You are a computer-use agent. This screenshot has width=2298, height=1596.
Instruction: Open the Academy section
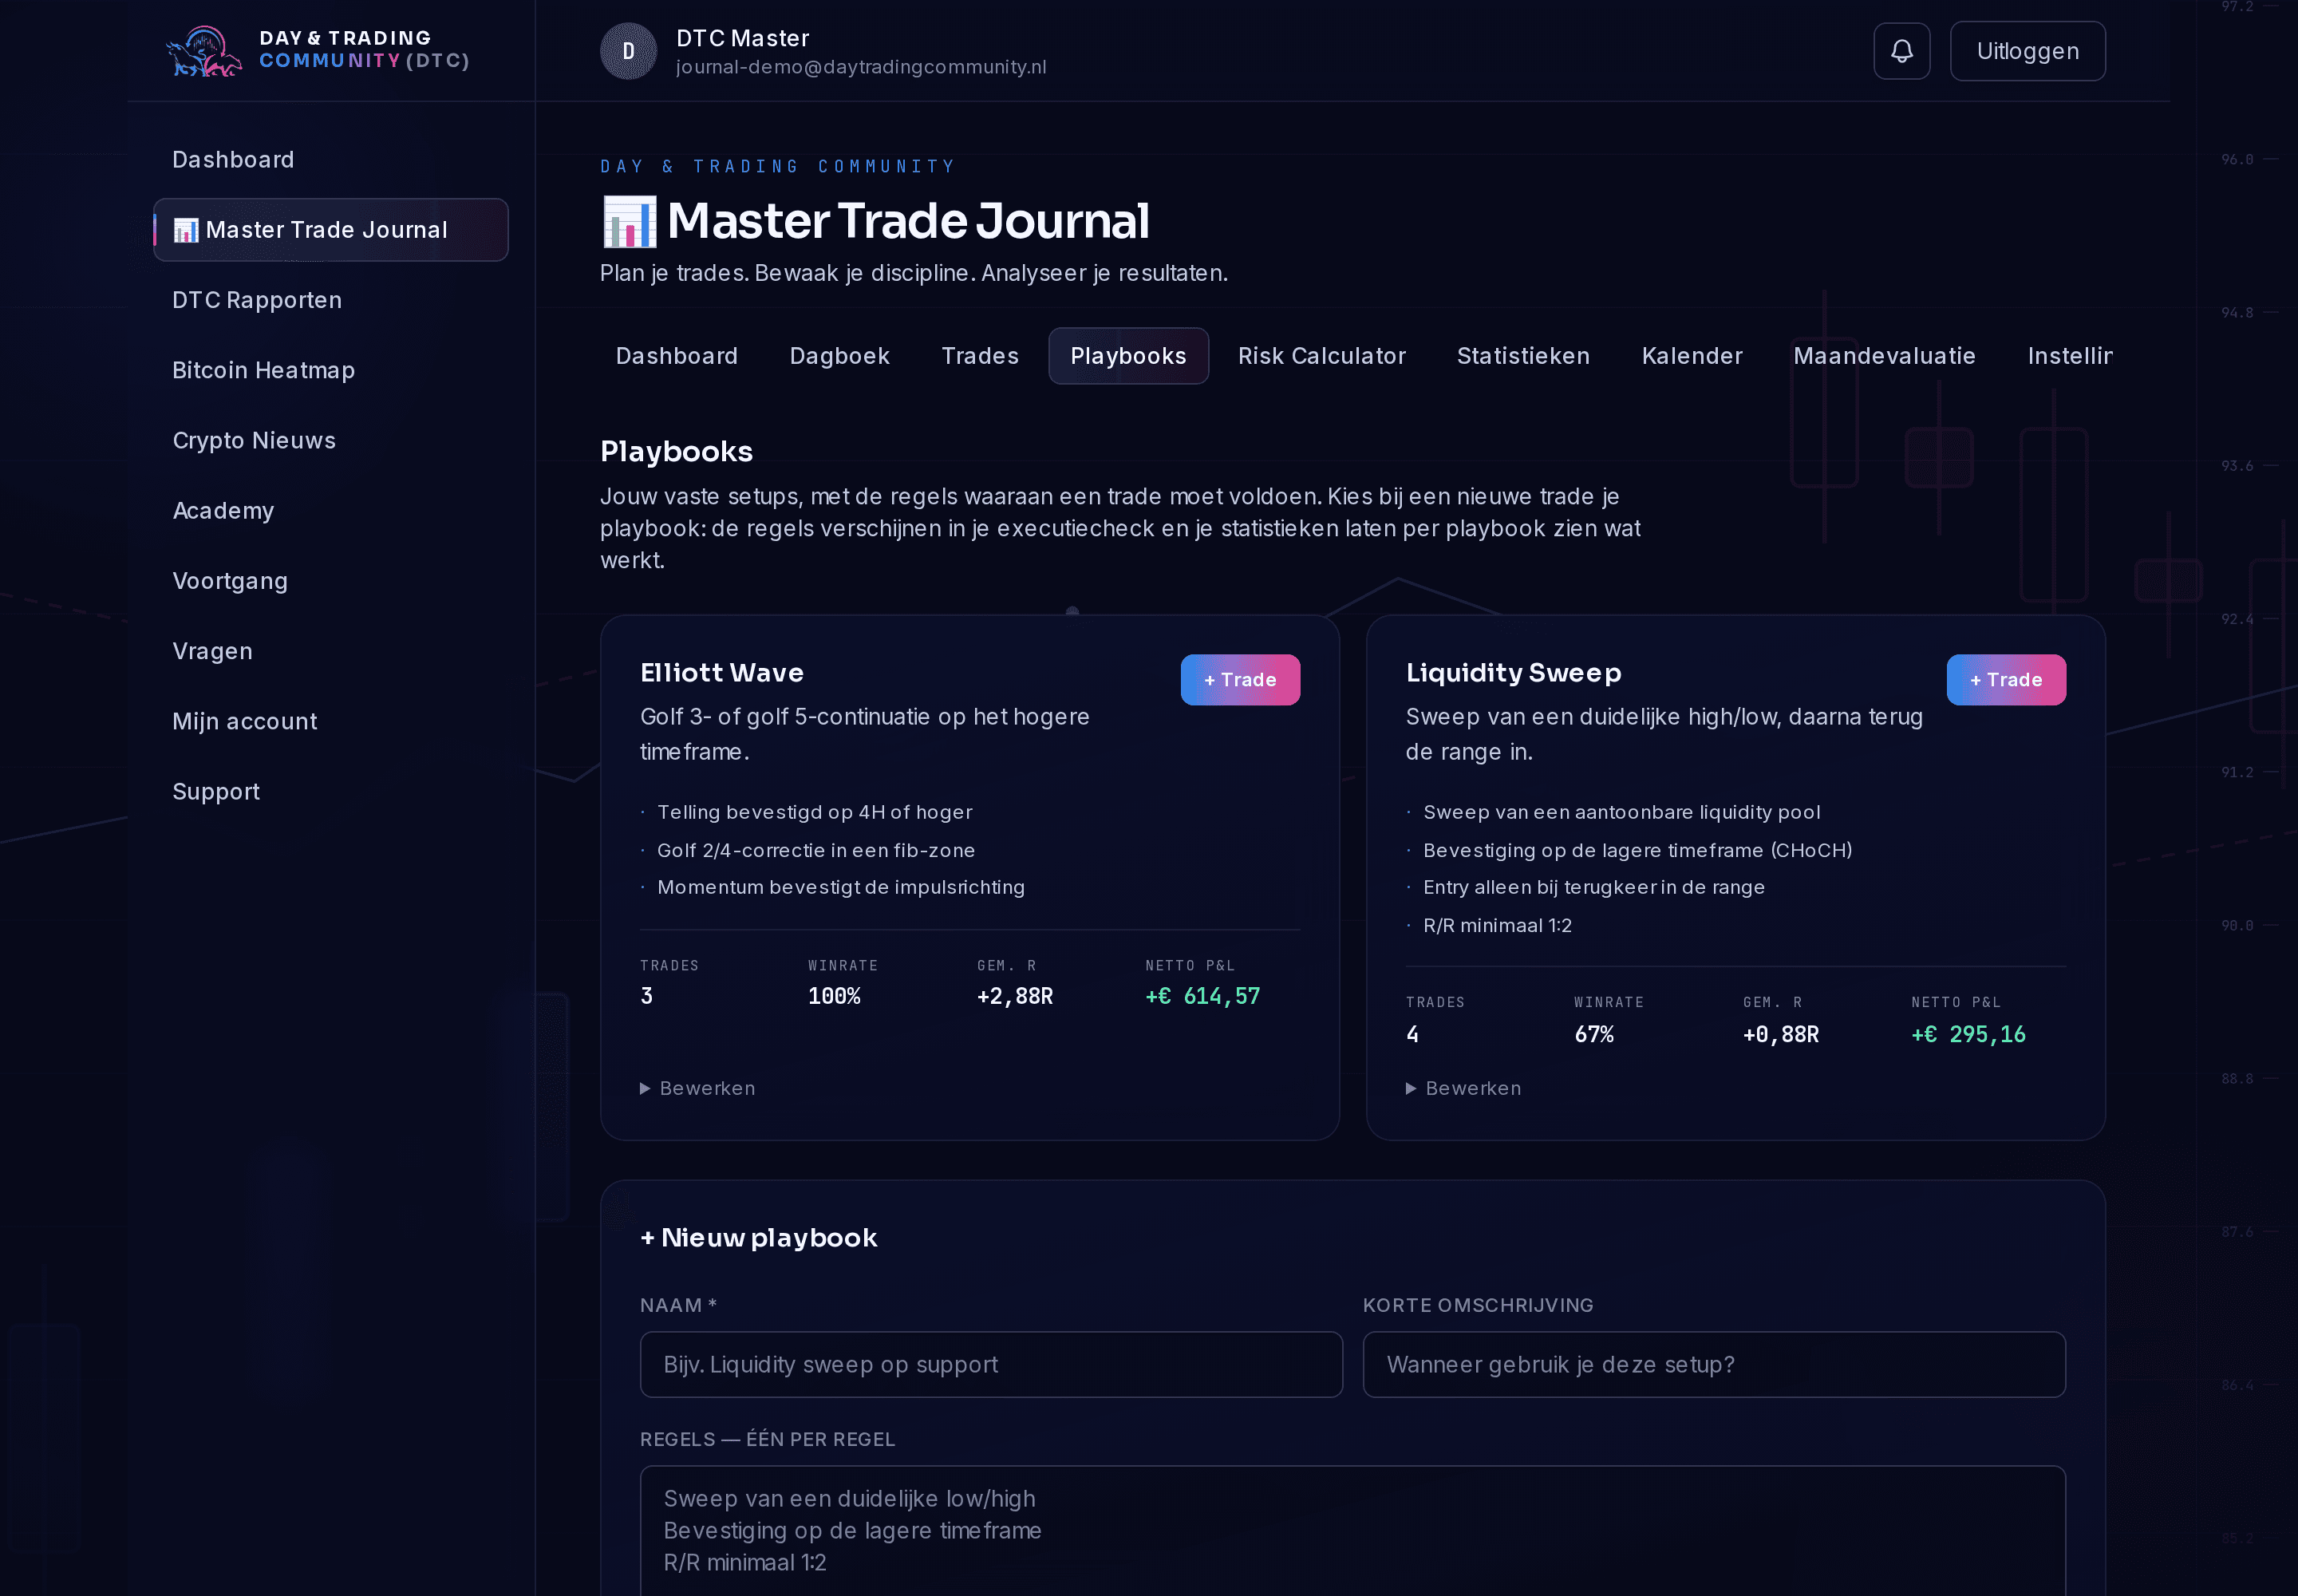[x=223, y=511]
